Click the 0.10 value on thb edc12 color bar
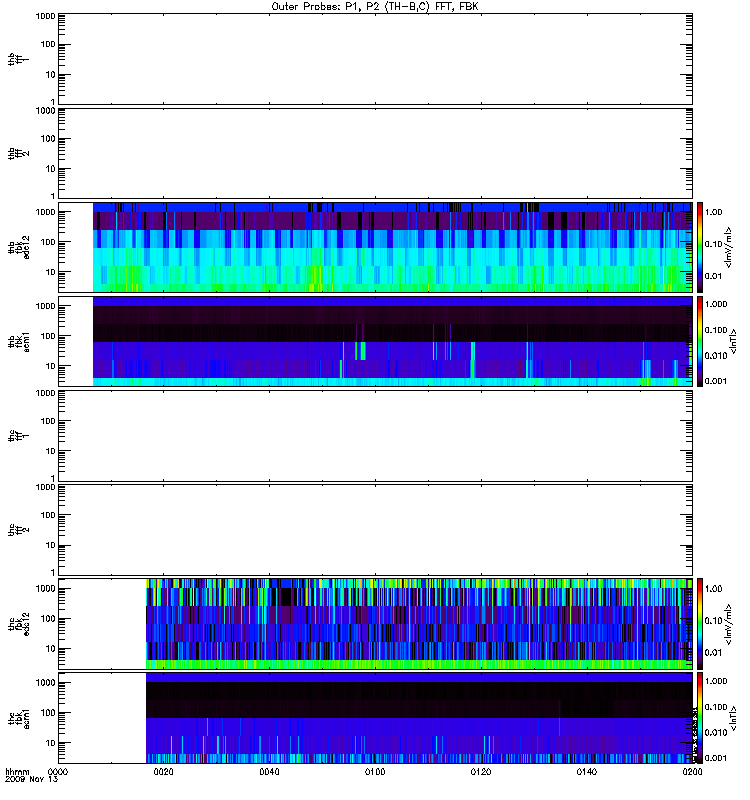 [x=713, y=244]
